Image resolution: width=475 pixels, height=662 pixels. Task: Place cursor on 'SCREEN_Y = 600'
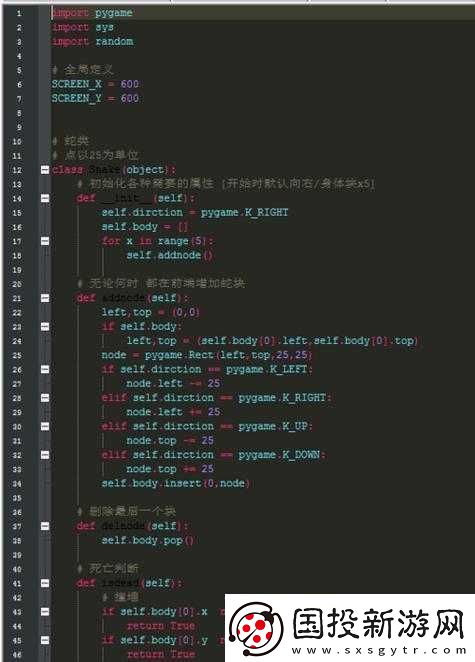[95, 98]
